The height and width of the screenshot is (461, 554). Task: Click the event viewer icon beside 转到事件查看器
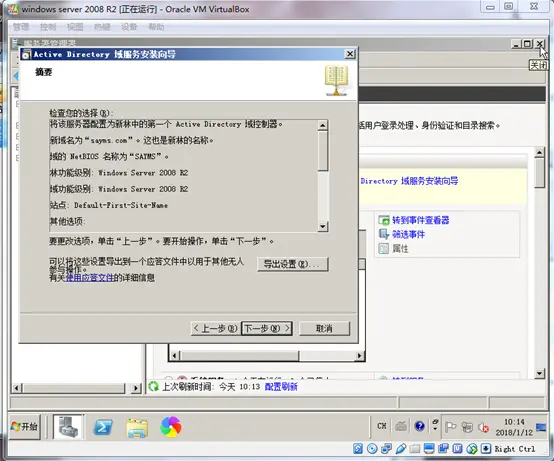click(x=384, y=220)
